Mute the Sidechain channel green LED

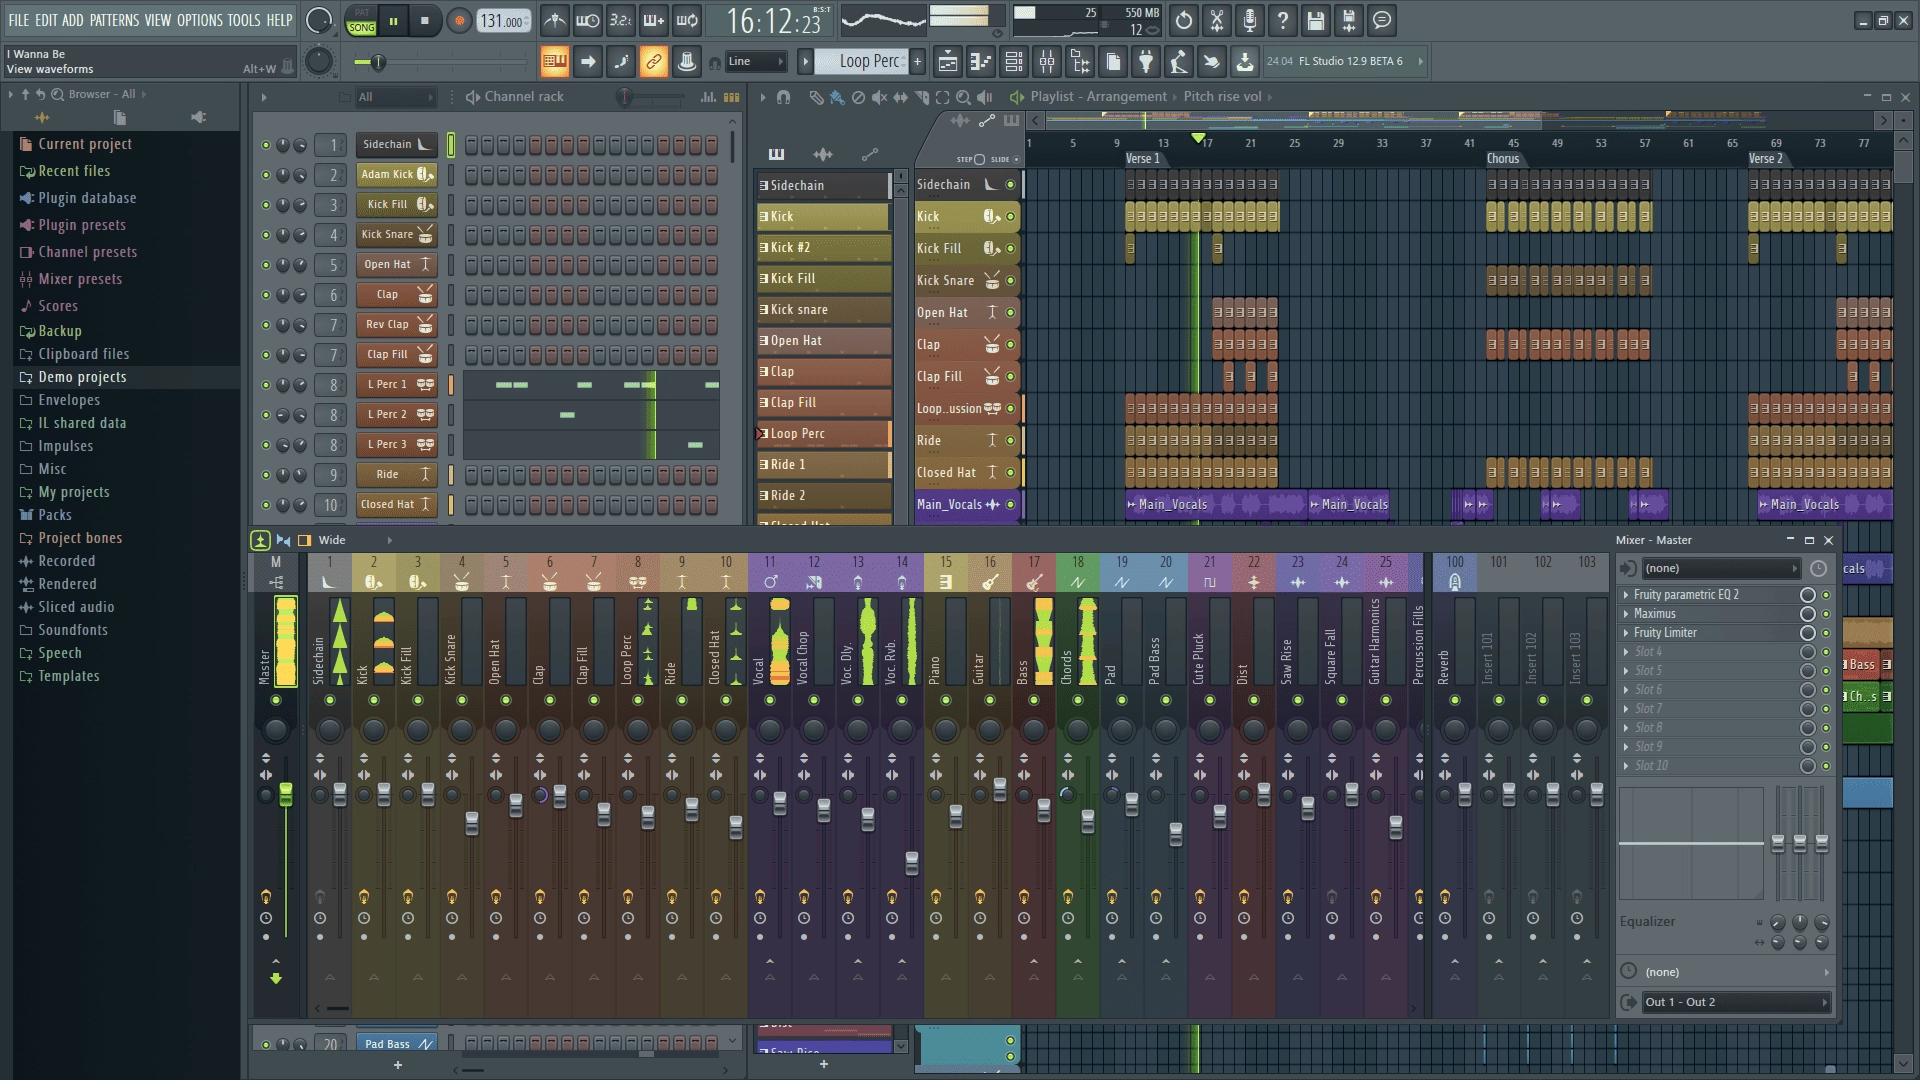pos(265,145)
